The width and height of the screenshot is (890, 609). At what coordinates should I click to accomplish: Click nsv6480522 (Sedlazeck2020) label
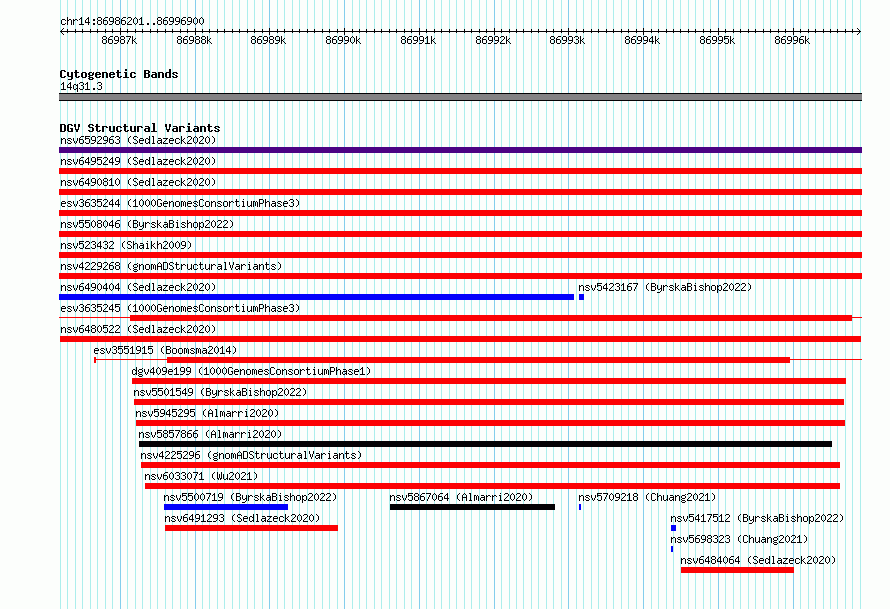138,329
